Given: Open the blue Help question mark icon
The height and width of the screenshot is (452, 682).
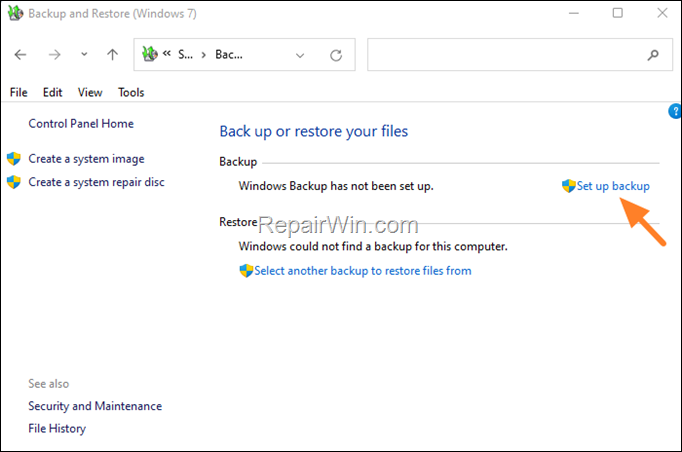Looking at the screenshot, I should (675, 111).
